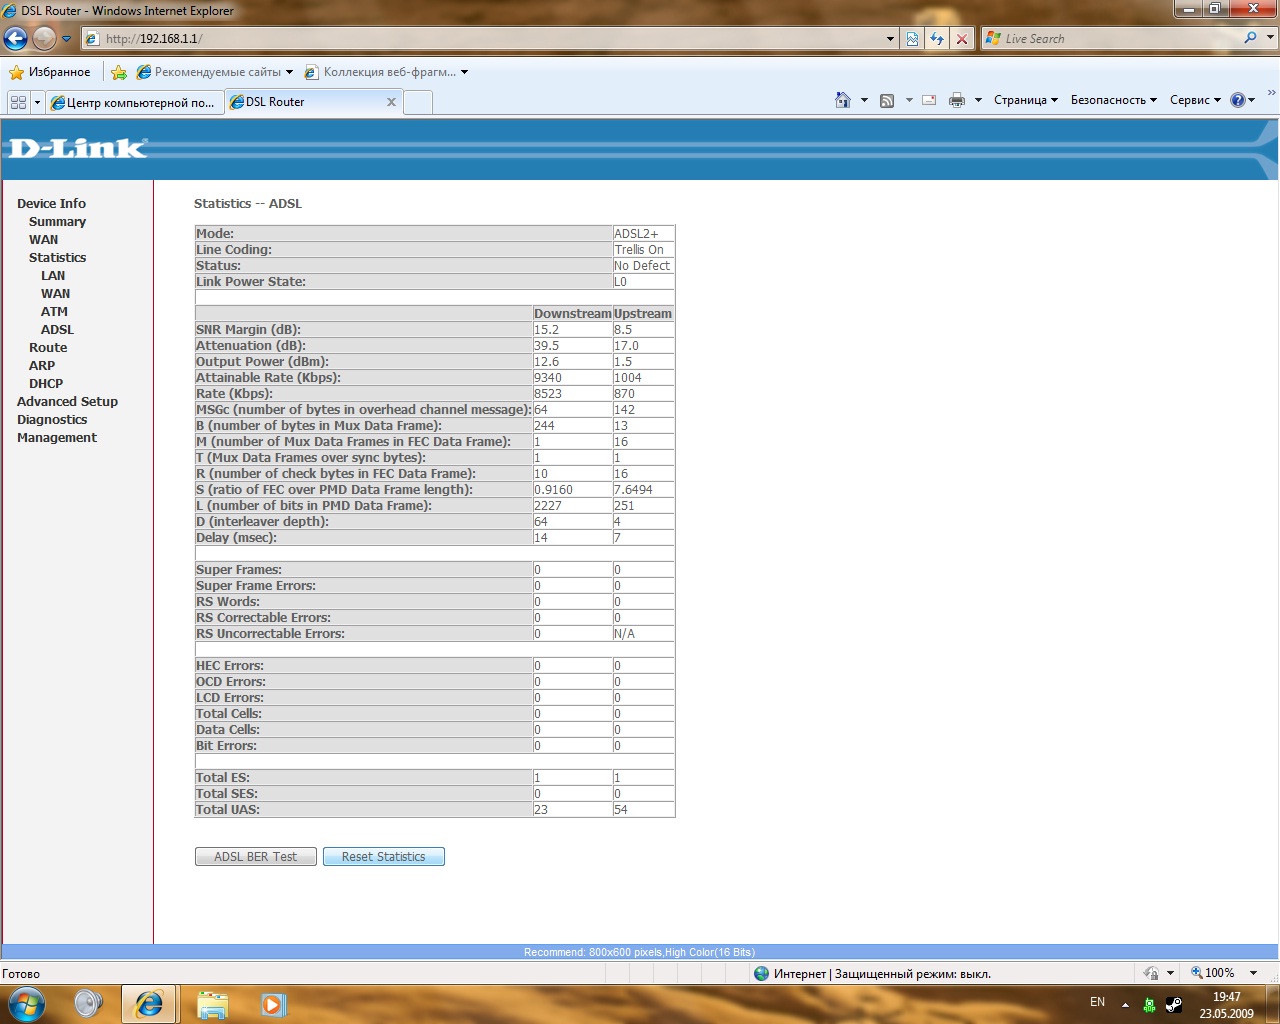Open Internet Explorer from the taskbar
Image resolution: width=1280 pixels, height=1024 pixels.
pos(149,1003)
